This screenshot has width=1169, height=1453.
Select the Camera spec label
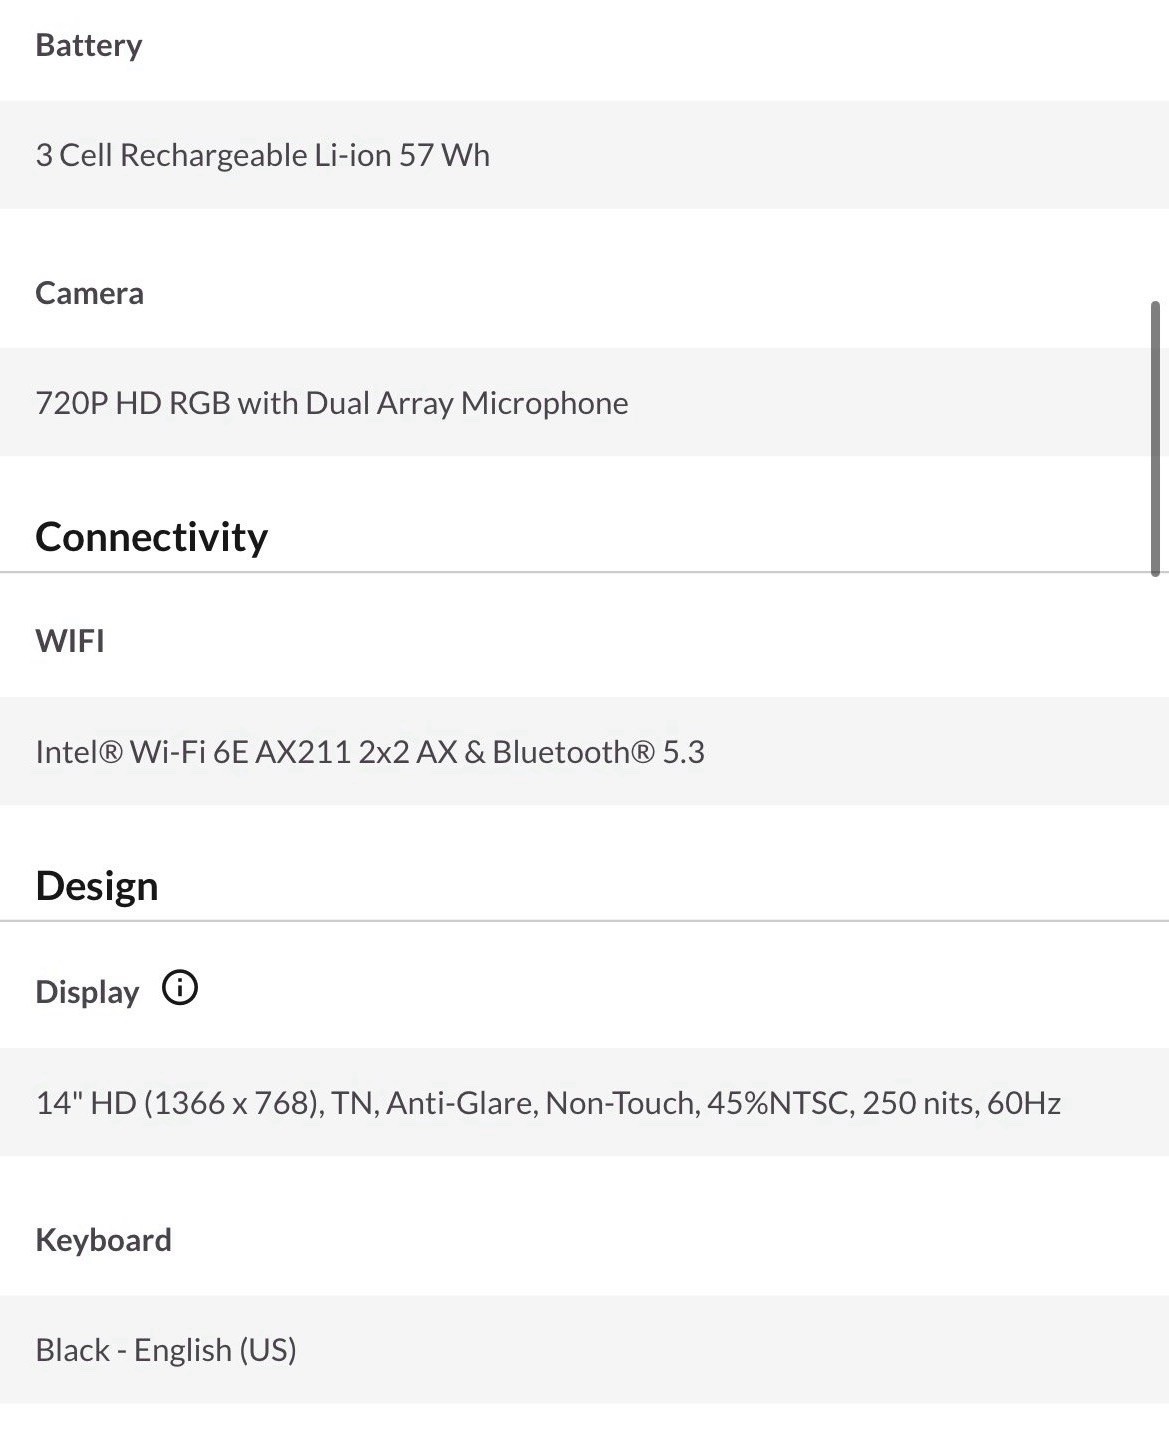click(90, 293)
